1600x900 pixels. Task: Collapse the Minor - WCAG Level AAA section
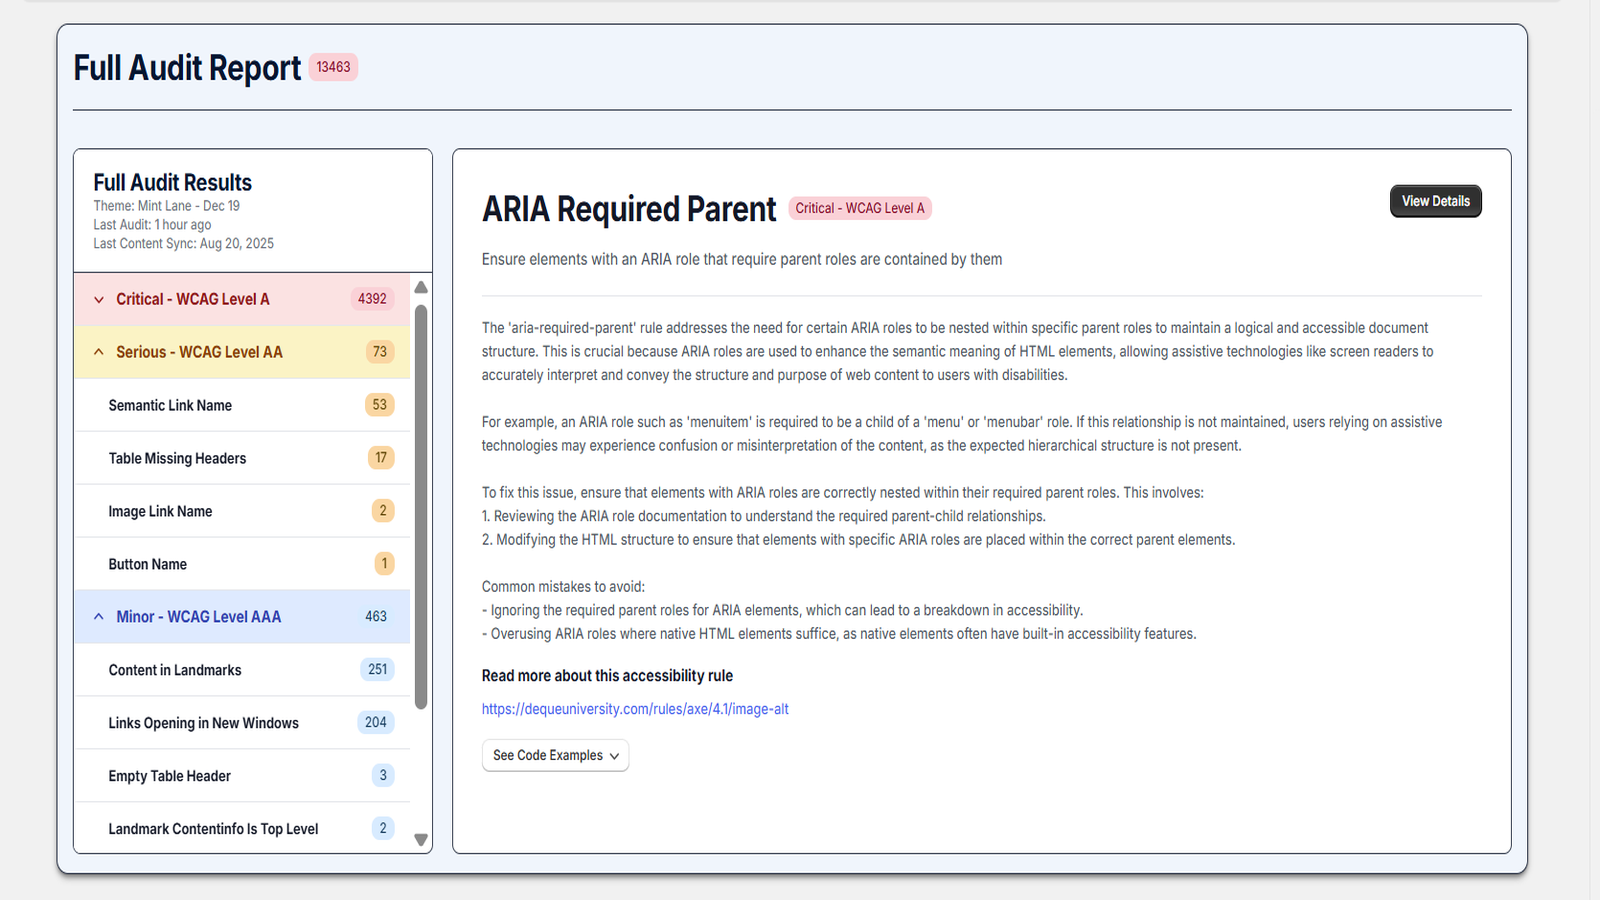[198, 617]
